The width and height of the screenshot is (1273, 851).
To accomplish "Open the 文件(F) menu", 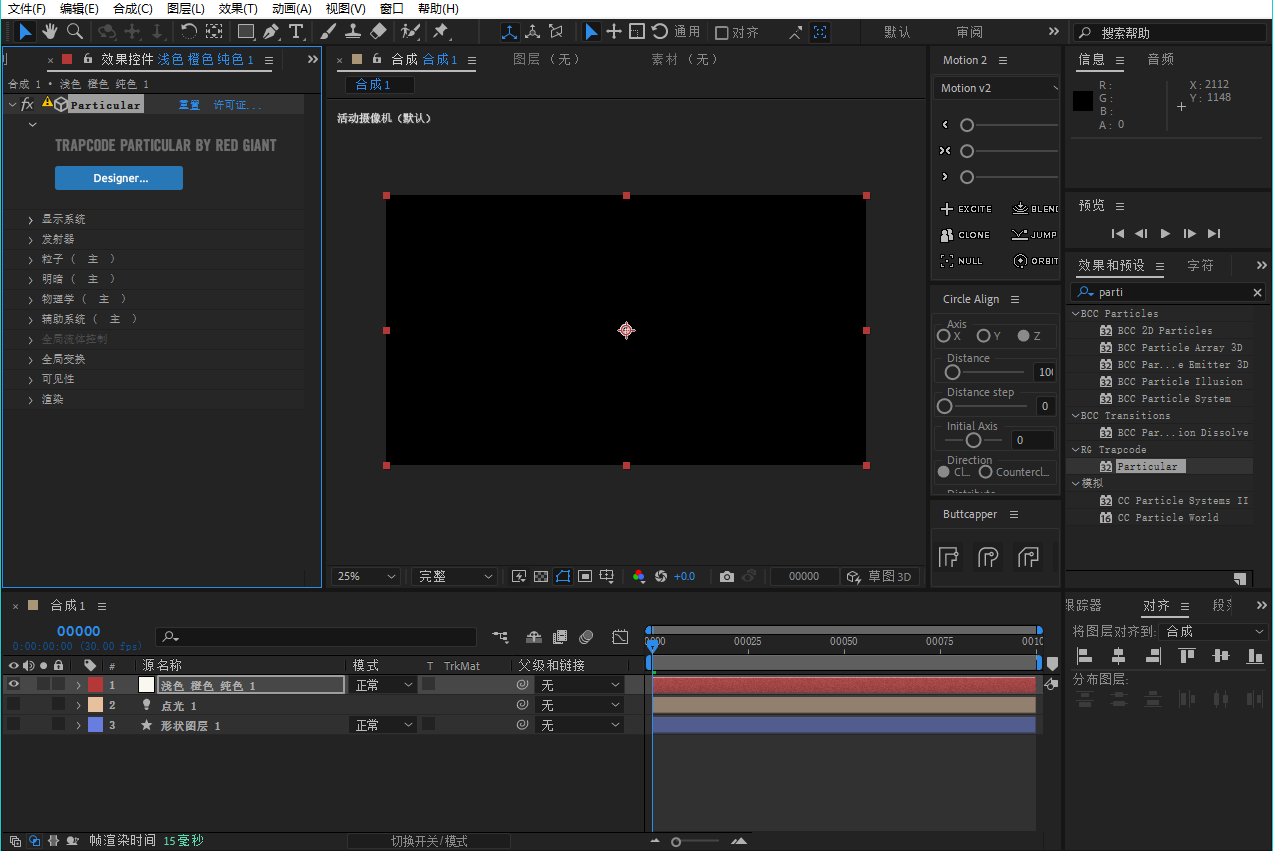I will [27, 9].
